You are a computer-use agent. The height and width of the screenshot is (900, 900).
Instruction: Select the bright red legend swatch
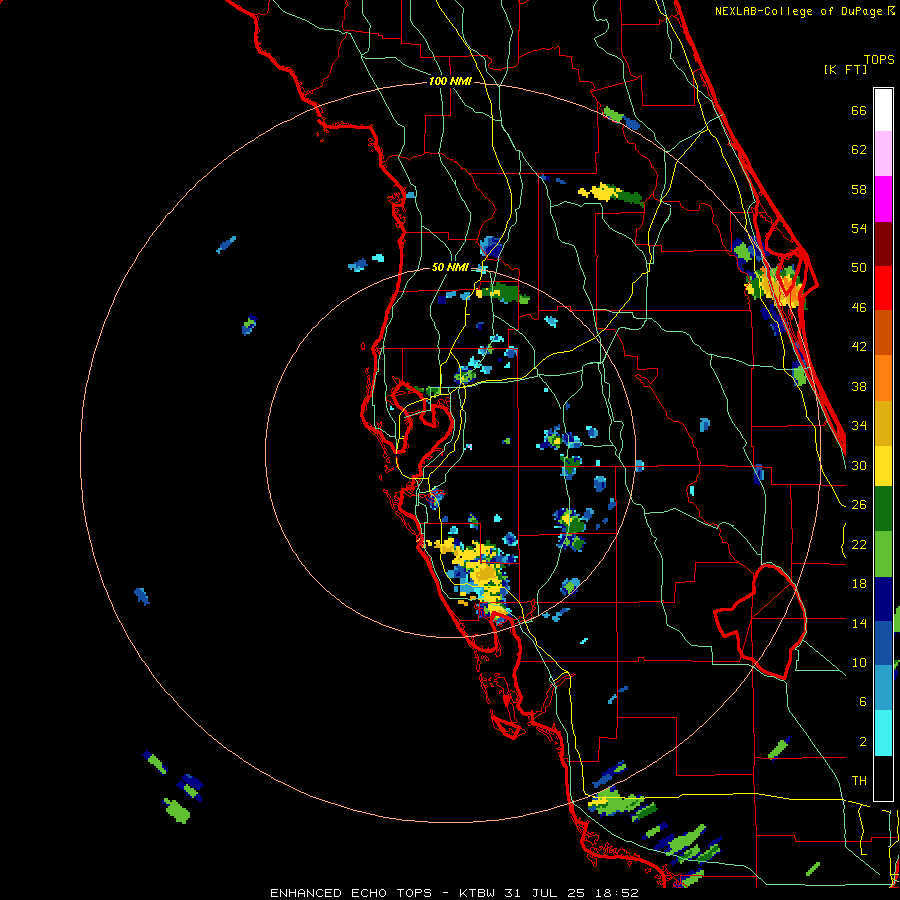click(x=883, y=288)
